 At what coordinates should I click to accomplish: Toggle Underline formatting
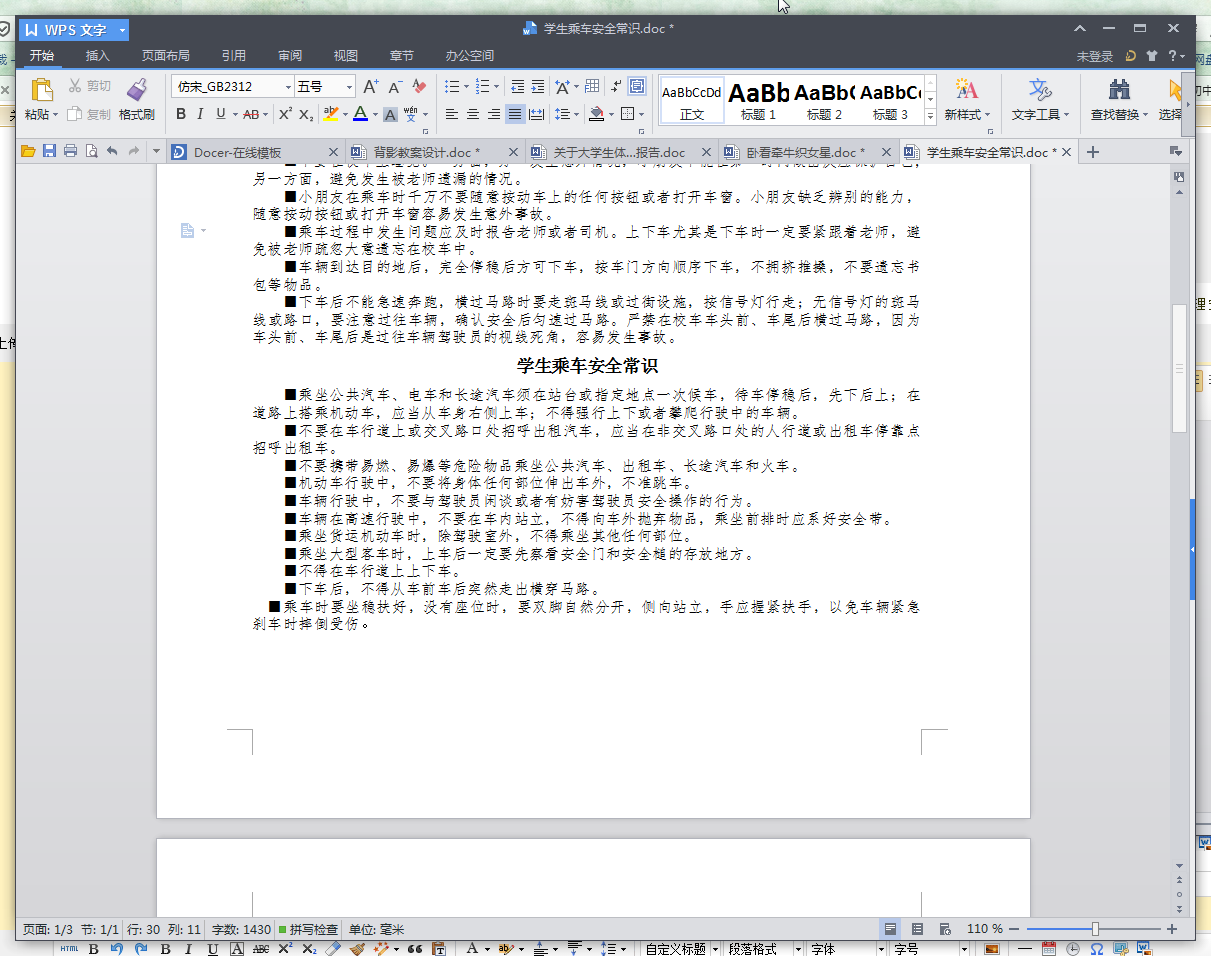coord(221,115)
